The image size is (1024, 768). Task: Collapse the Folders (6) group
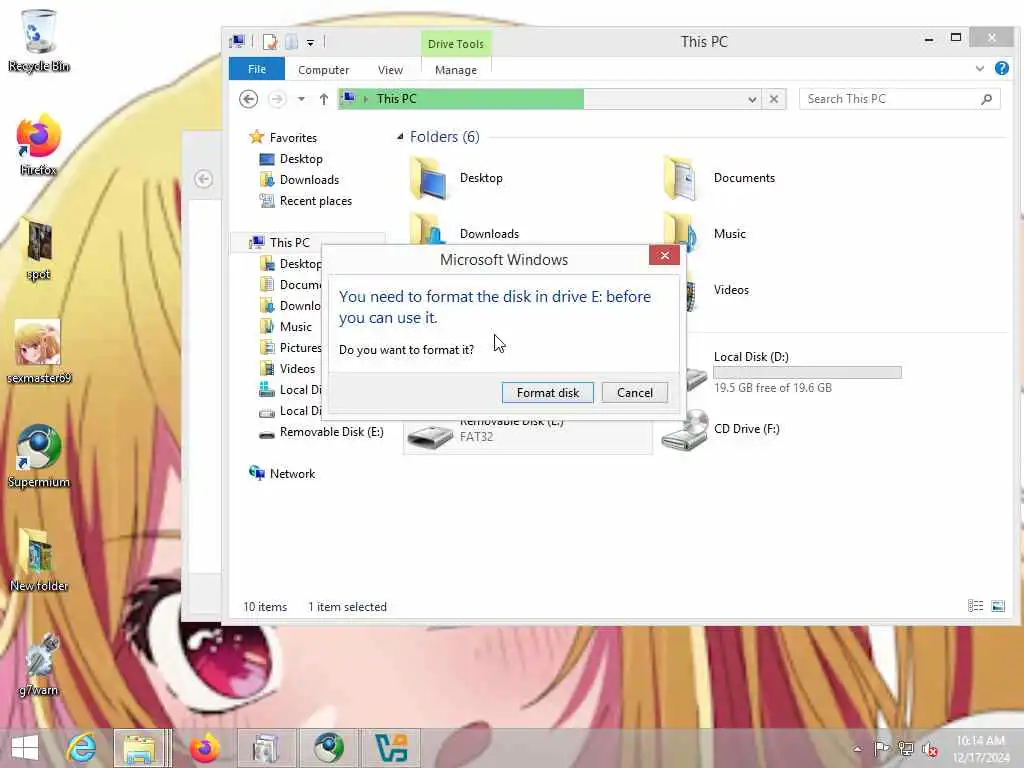400,136
